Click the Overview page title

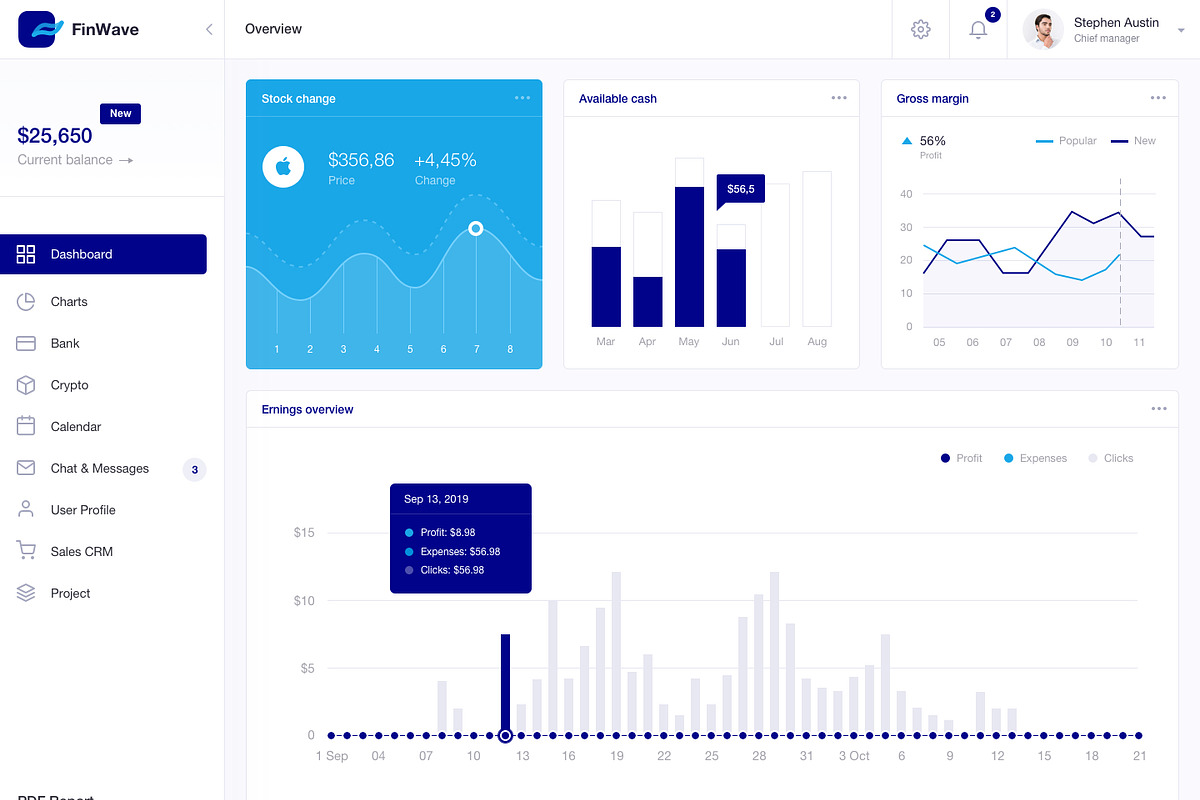(273, 29)
